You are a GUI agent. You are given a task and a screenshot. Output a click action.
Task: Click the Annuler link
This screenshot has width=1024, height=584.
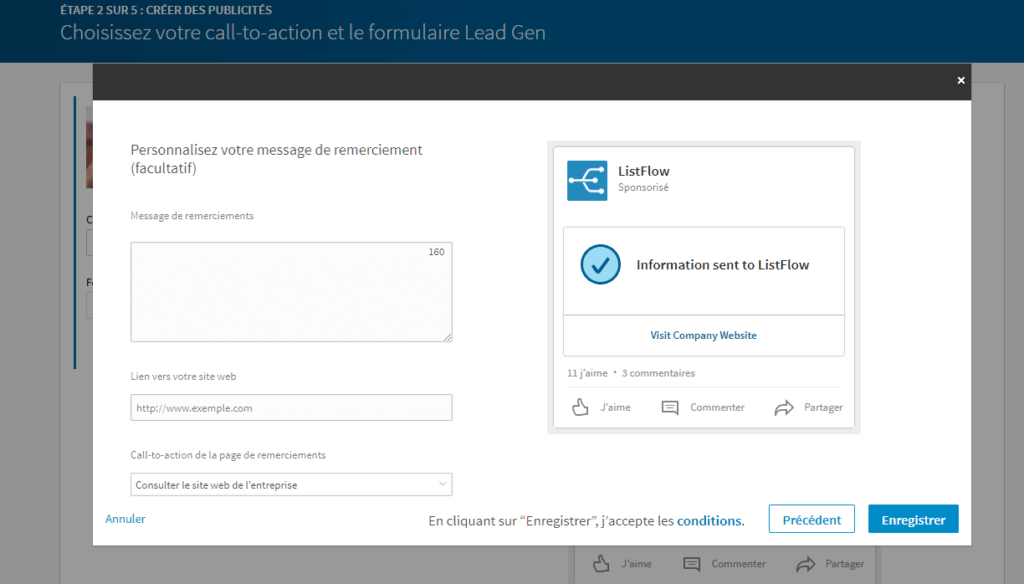click(x=125, y=519)
